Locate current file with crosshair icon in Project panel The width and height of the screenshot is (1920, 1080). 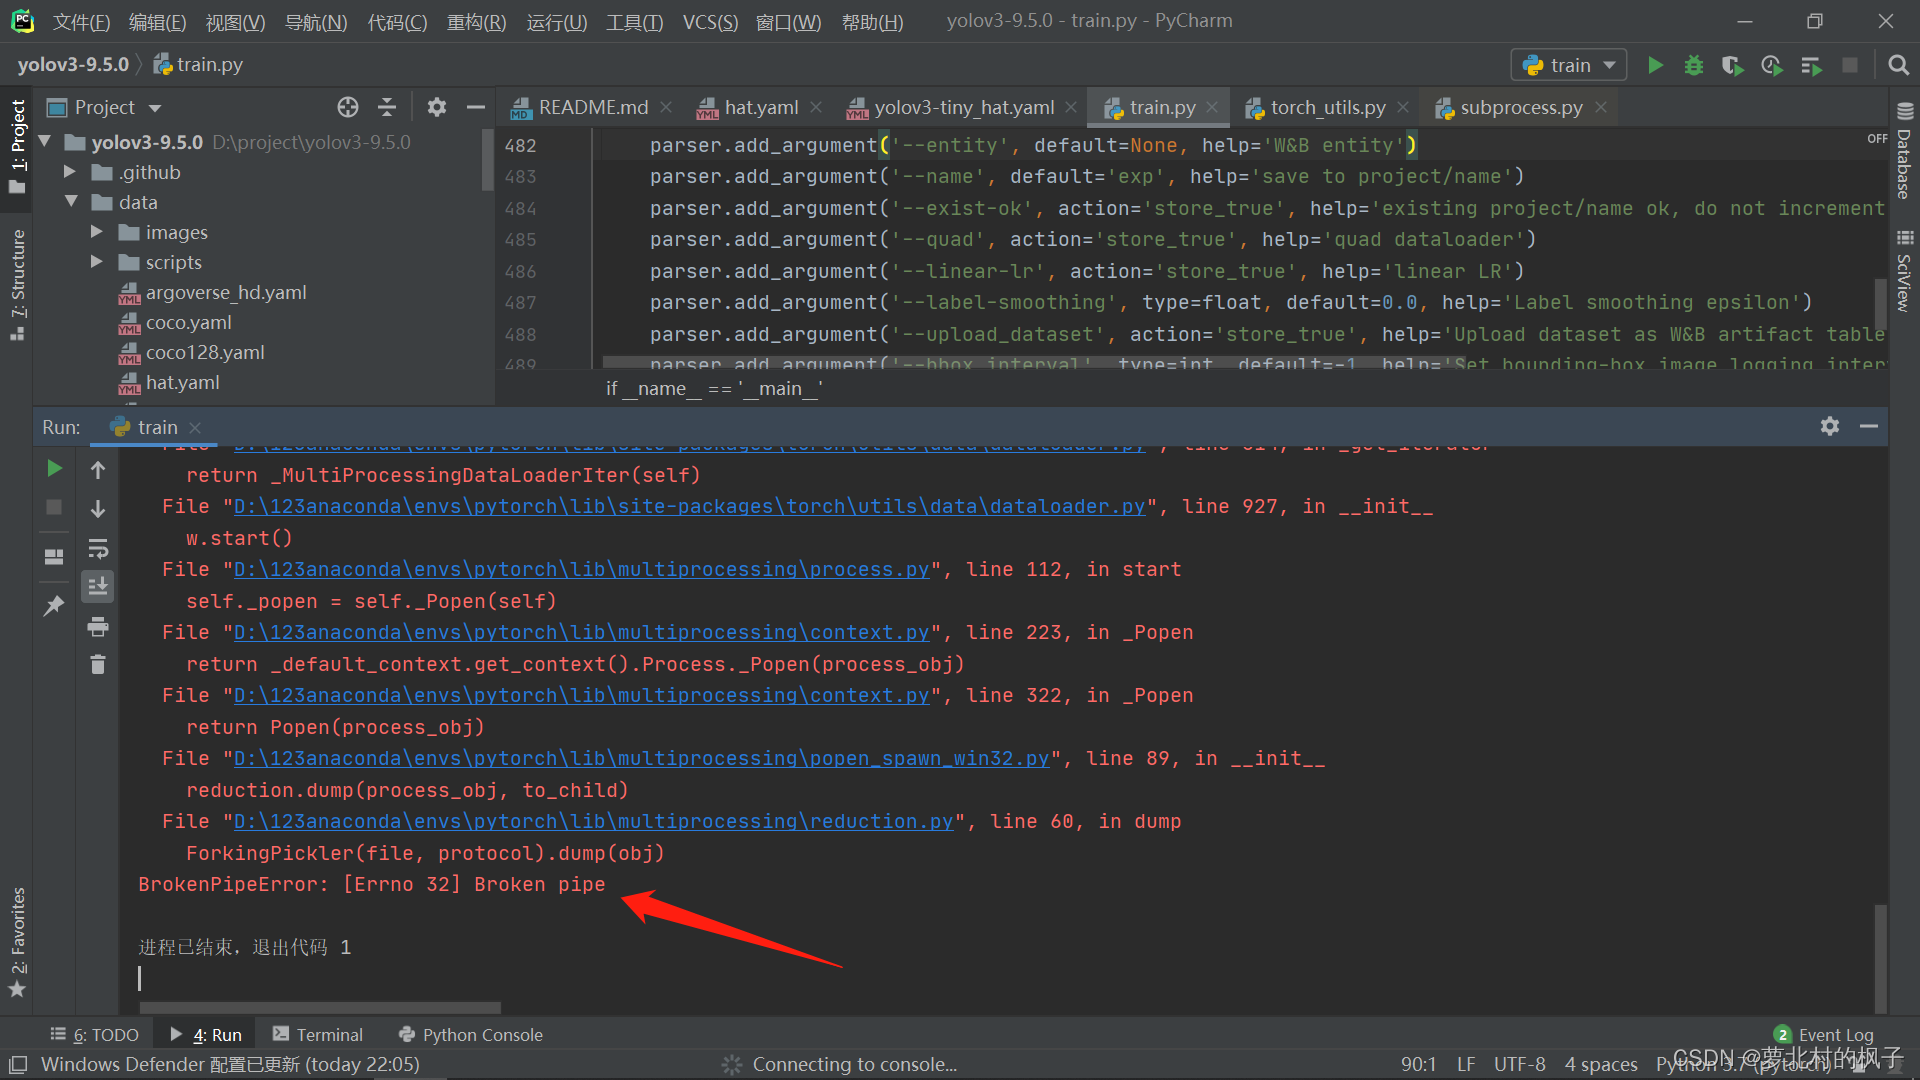point(348,107)
